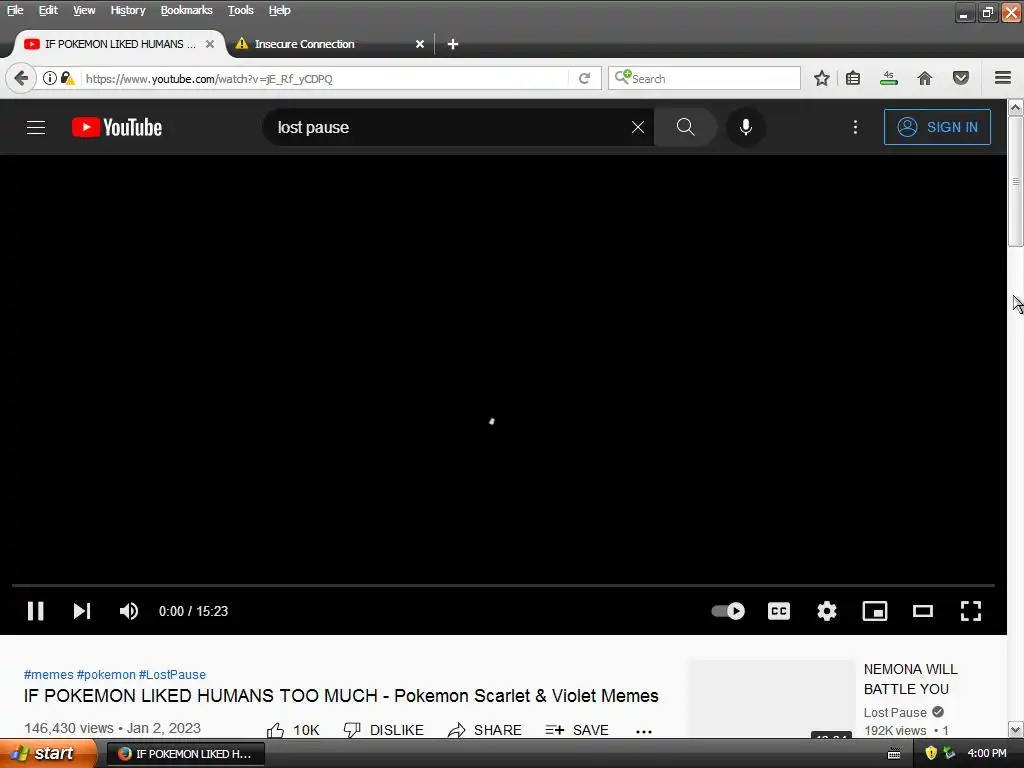
Task: Click the 4:00 PM taskbar clock
Action: click(987, 754)
